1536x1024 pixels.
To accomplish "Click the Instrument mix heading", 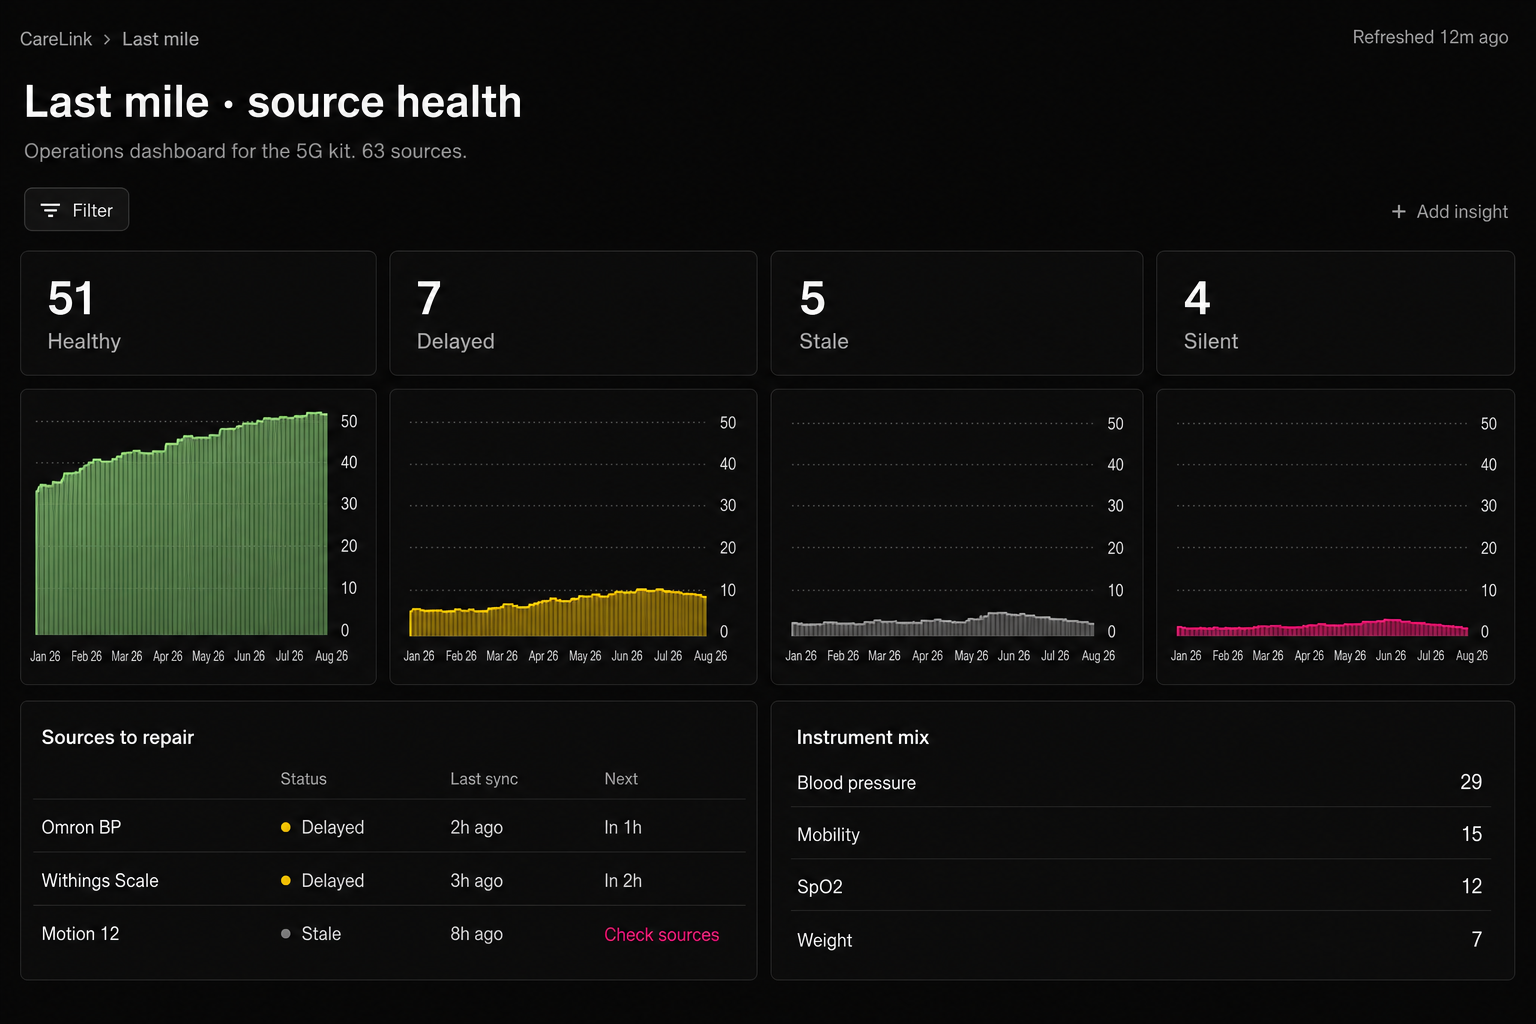I will coord(863,737).
